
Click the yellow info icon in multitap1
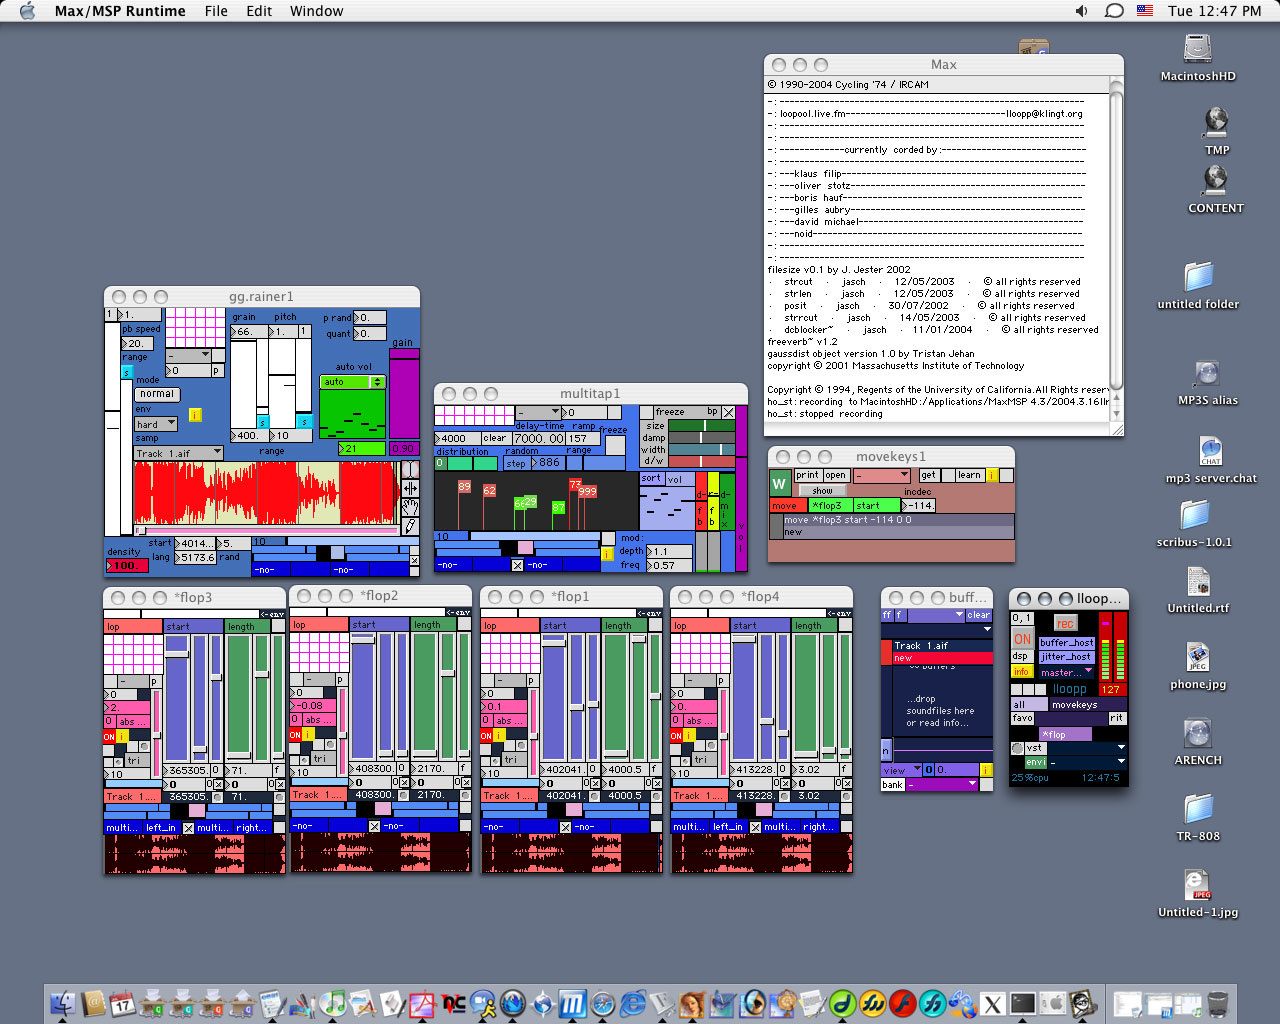607,554
